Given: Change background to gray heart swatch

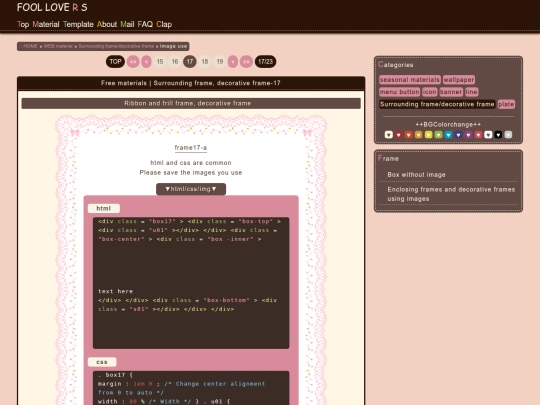Looking at the screenshot, I should [508, 135].
